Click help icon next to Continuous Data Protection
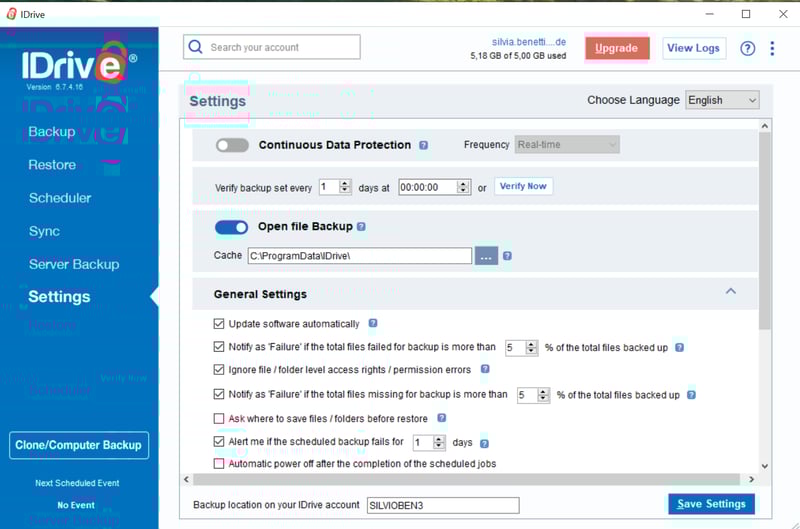 (x=423, y=145)
